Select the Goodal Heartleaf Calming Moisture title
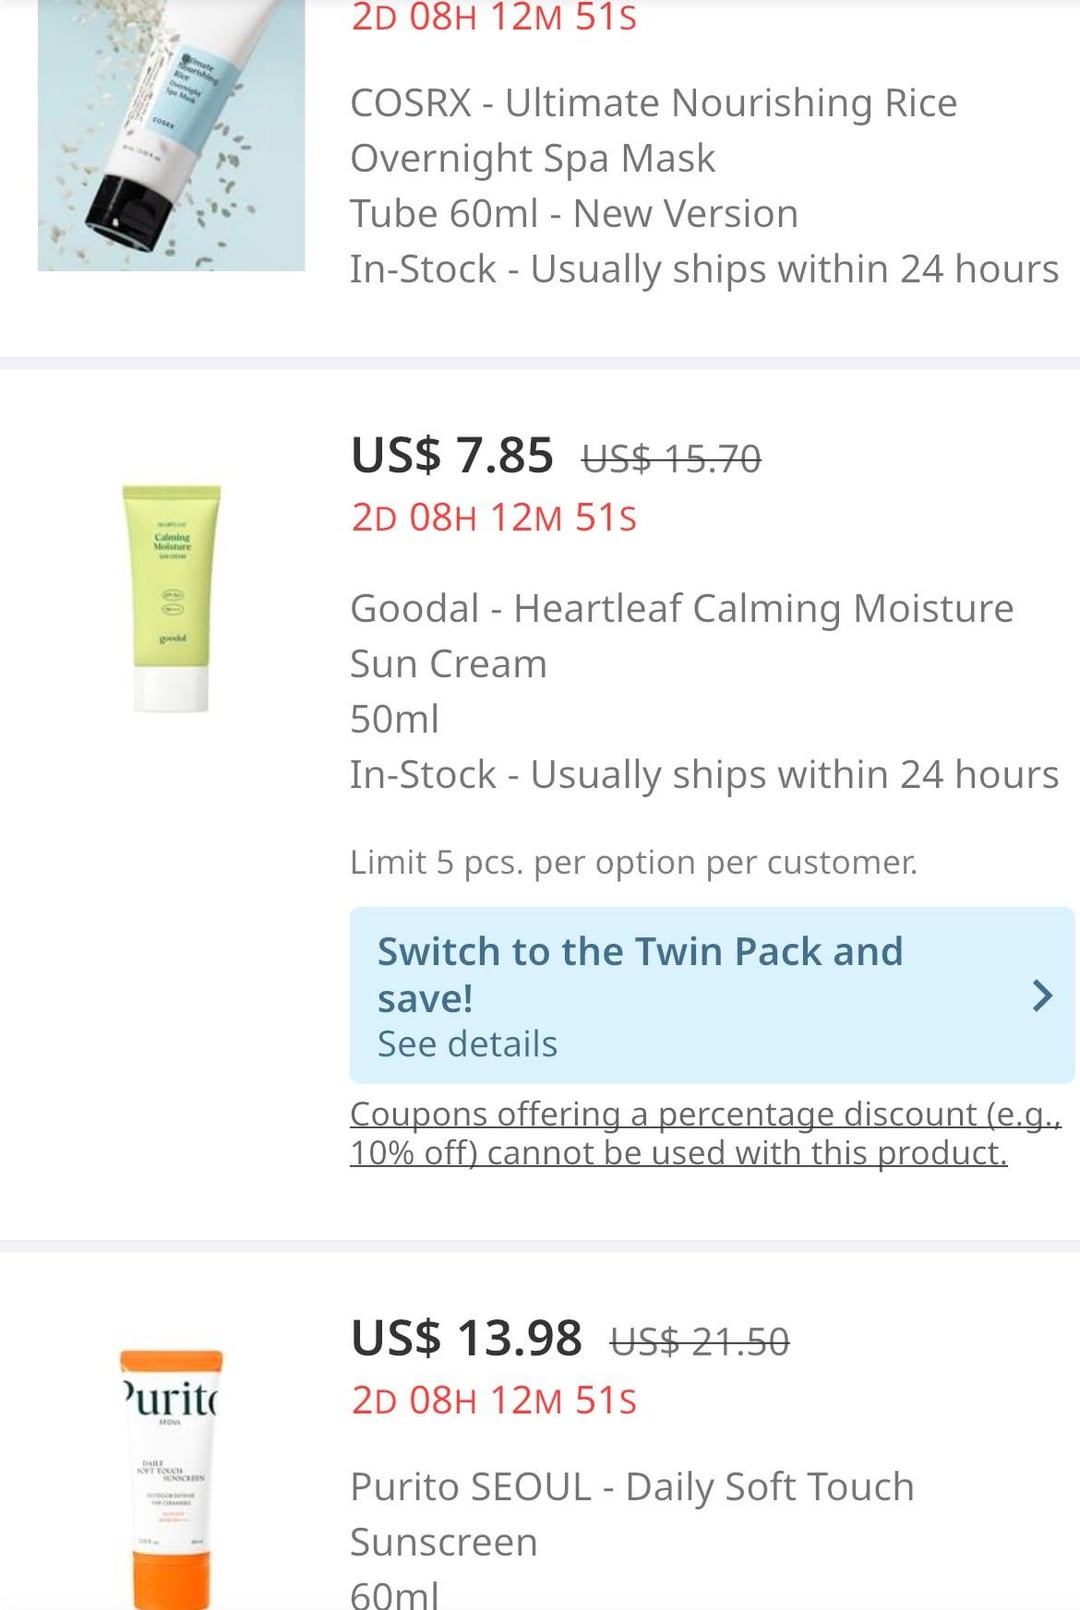Image resolution: width=1080 pixels, height=1610 pixels. pos(681,635)
